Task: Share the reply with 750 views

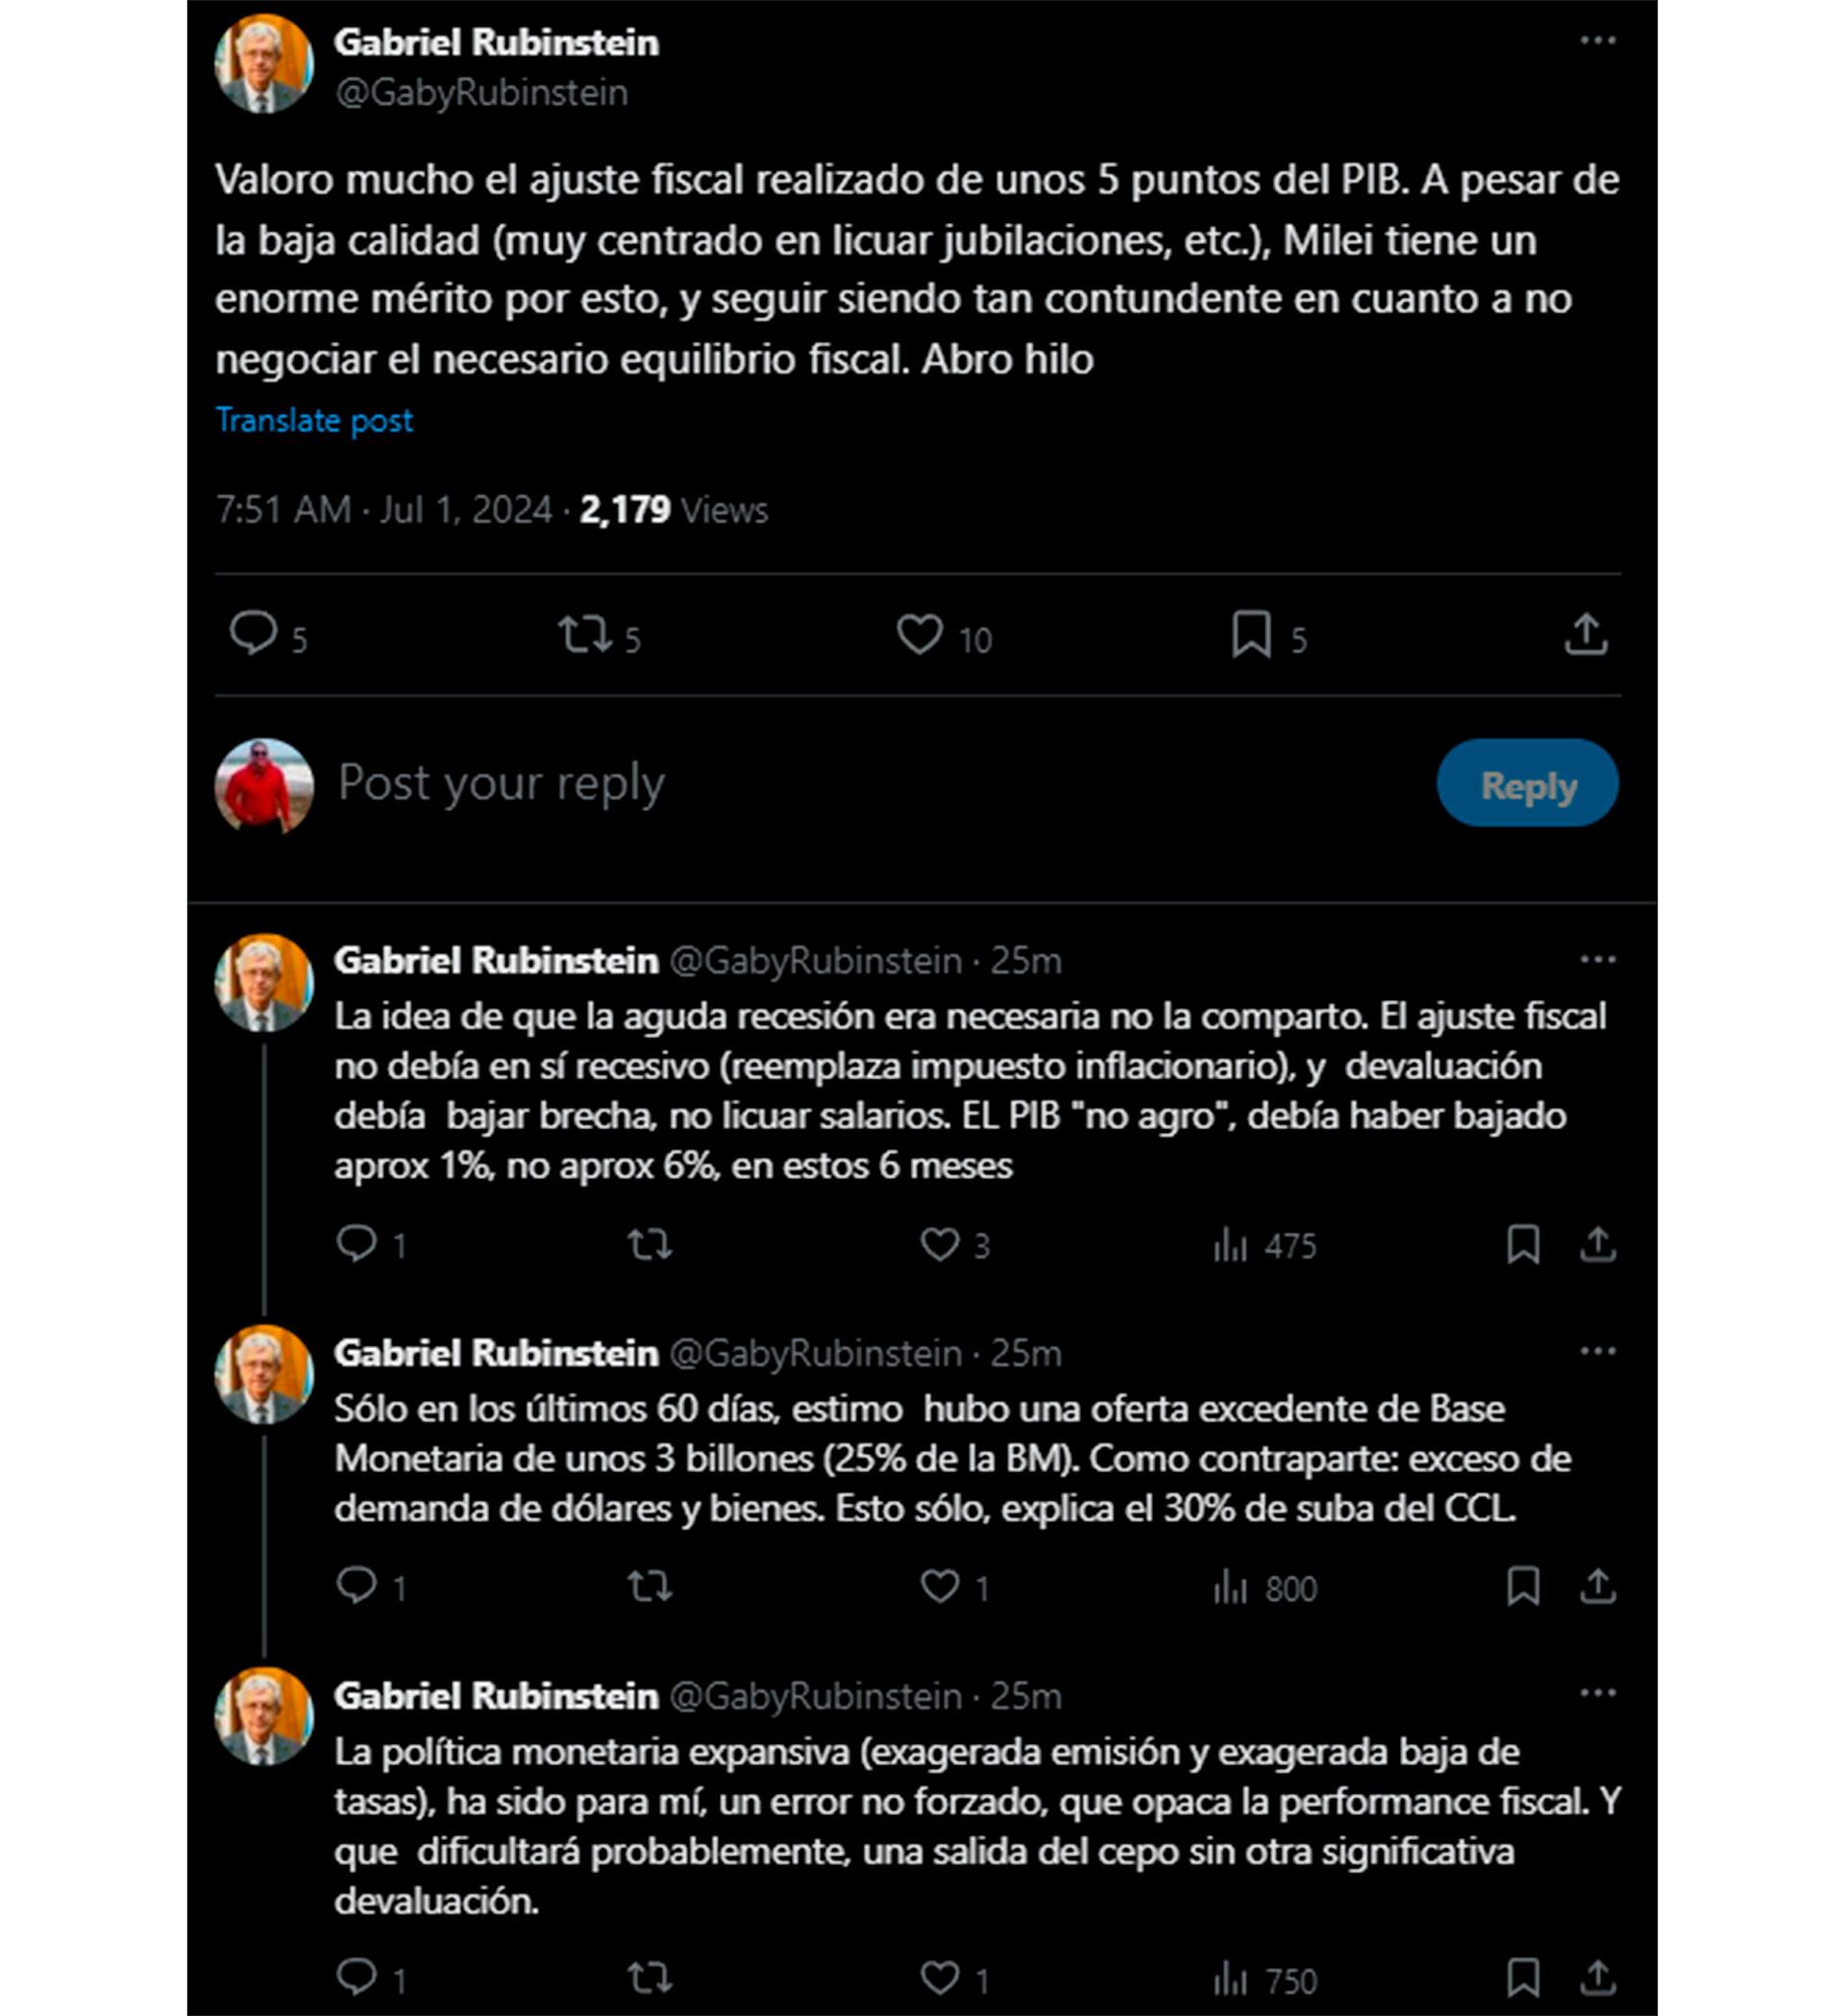Action: point(1598,1978)
